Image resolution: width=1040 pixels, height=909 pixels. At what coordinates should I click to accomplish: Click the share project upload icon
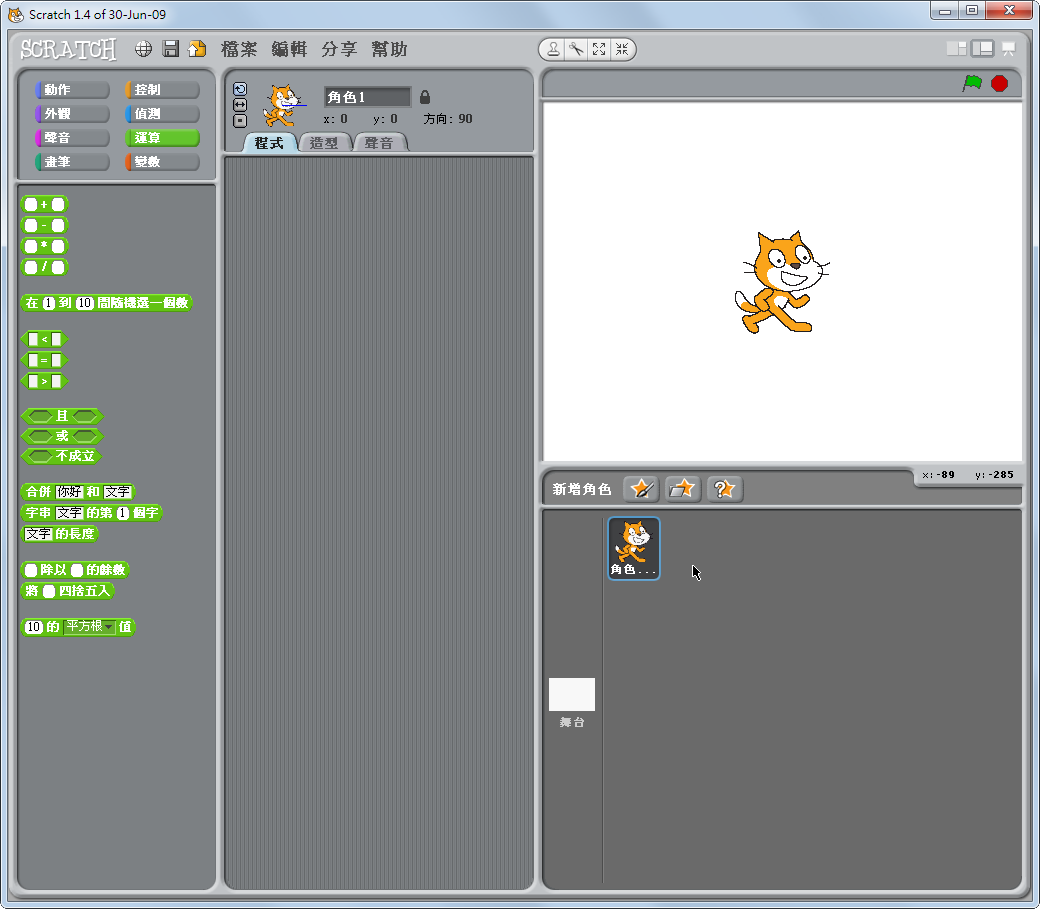(197, 48)
